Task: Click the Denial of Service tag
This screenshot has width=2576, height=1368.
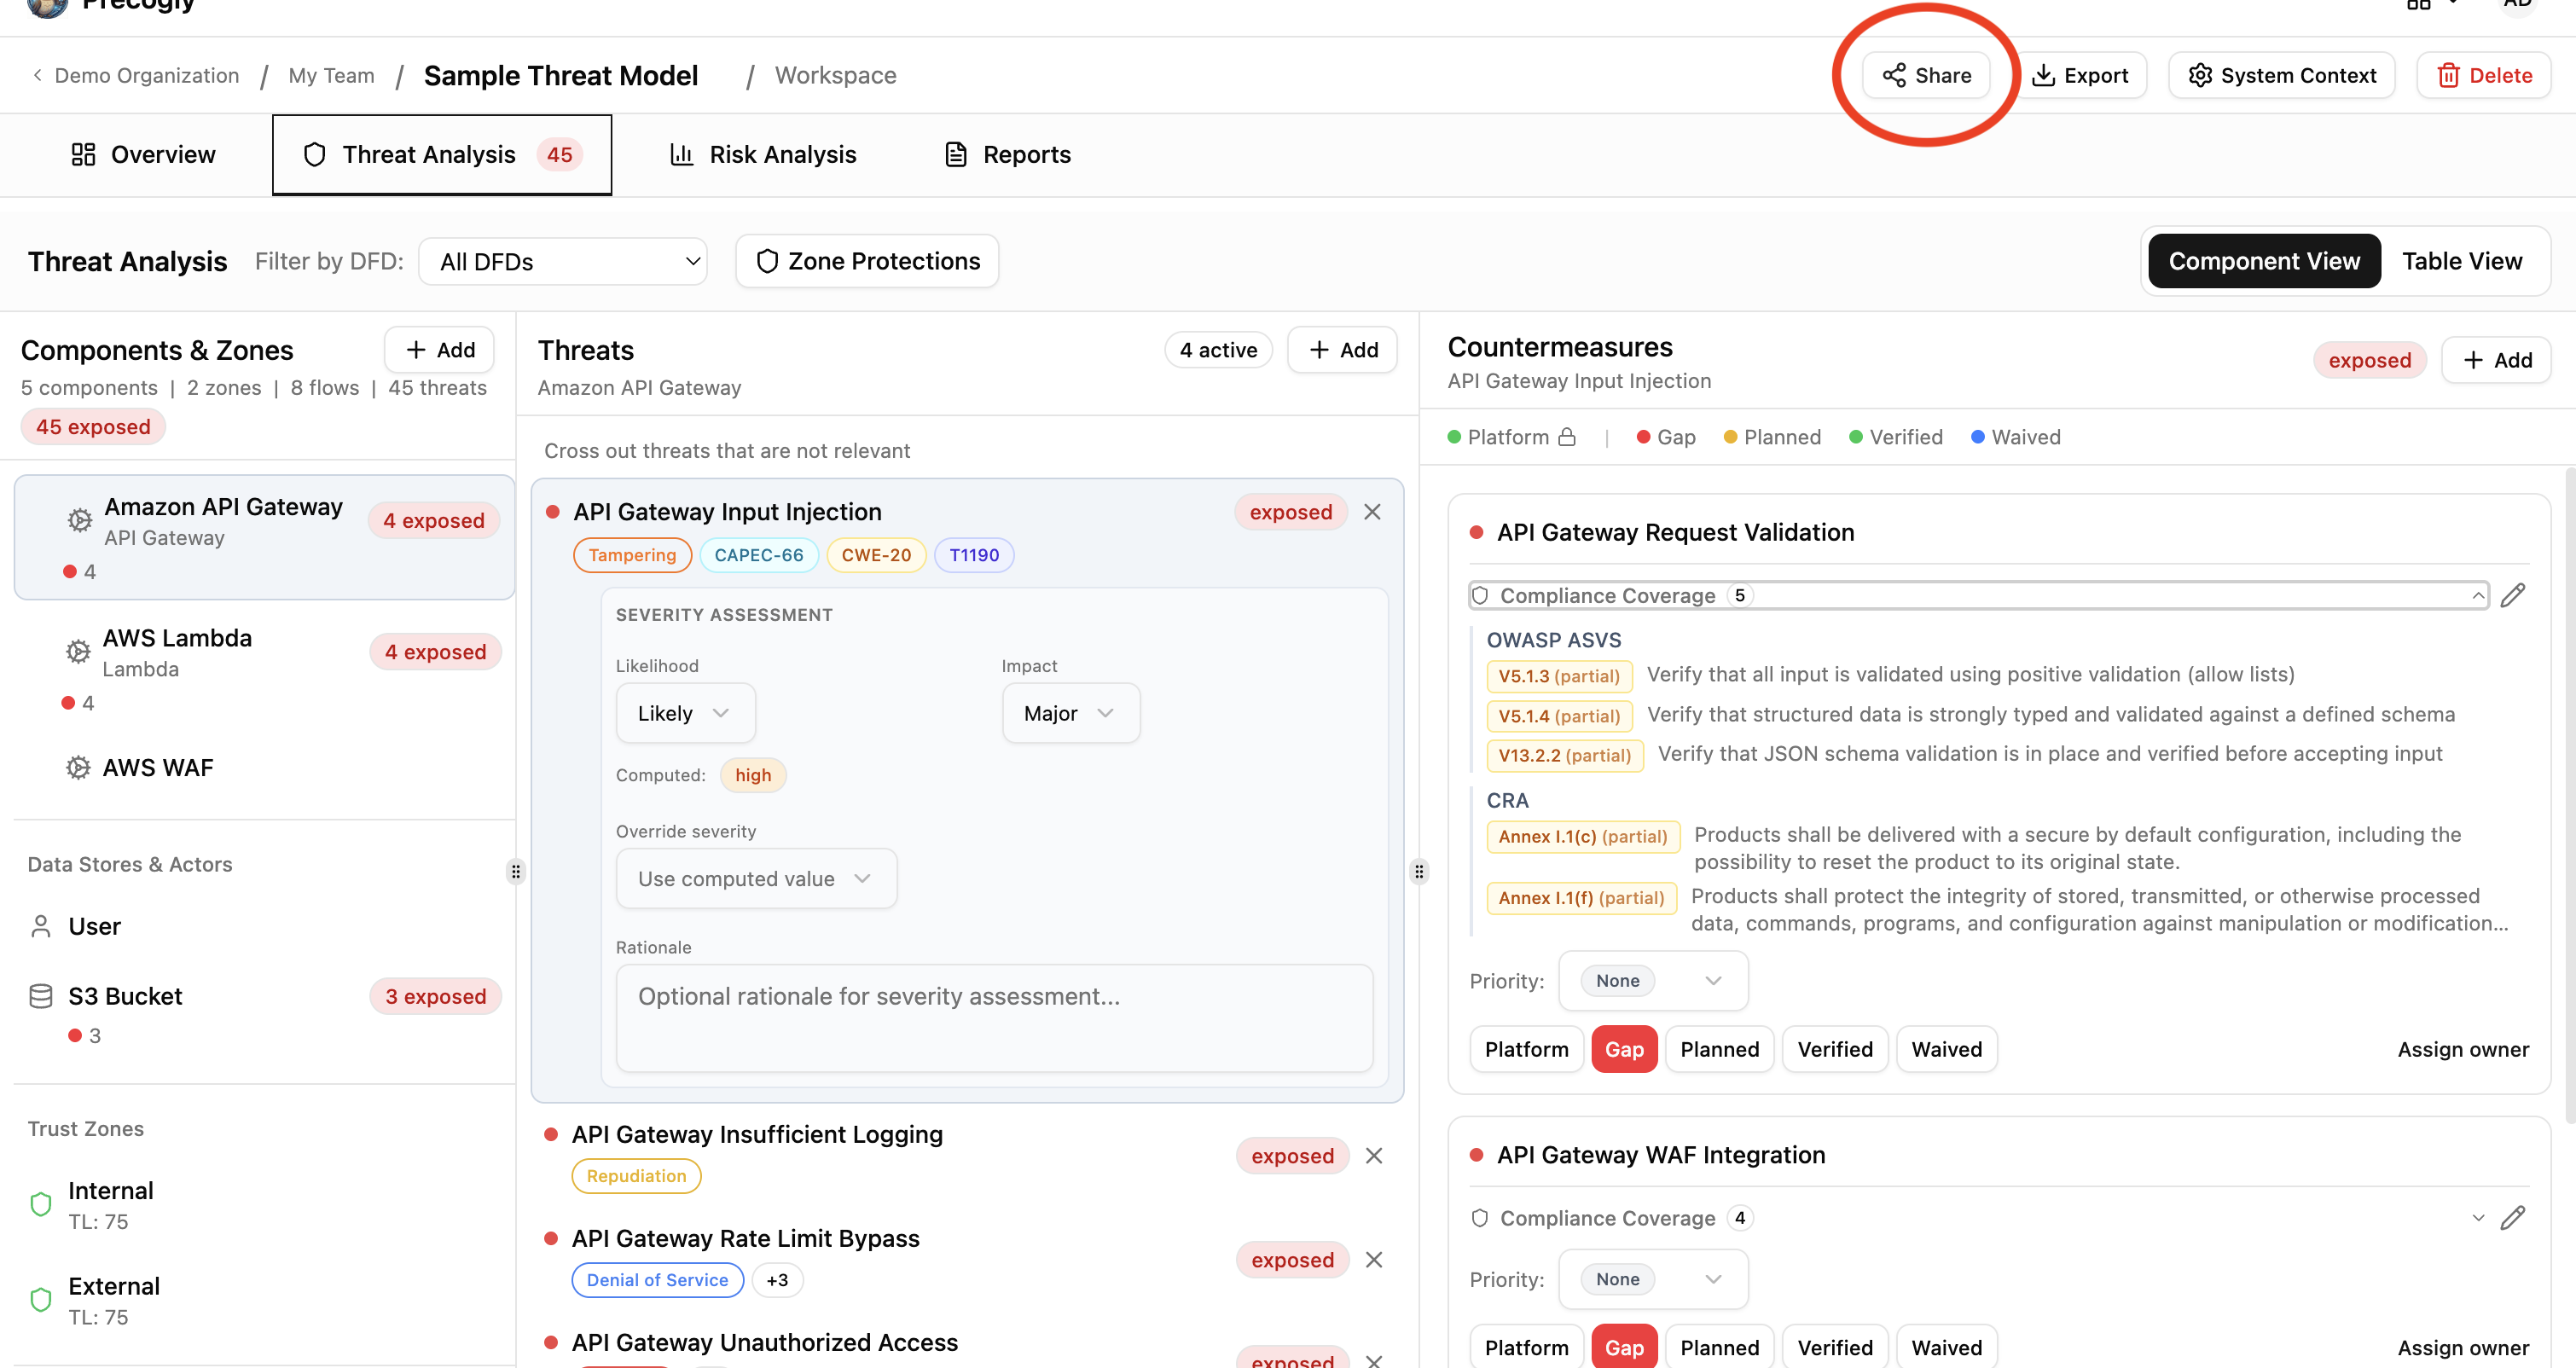Action: pyautogui.click(x=657, y=1280)
